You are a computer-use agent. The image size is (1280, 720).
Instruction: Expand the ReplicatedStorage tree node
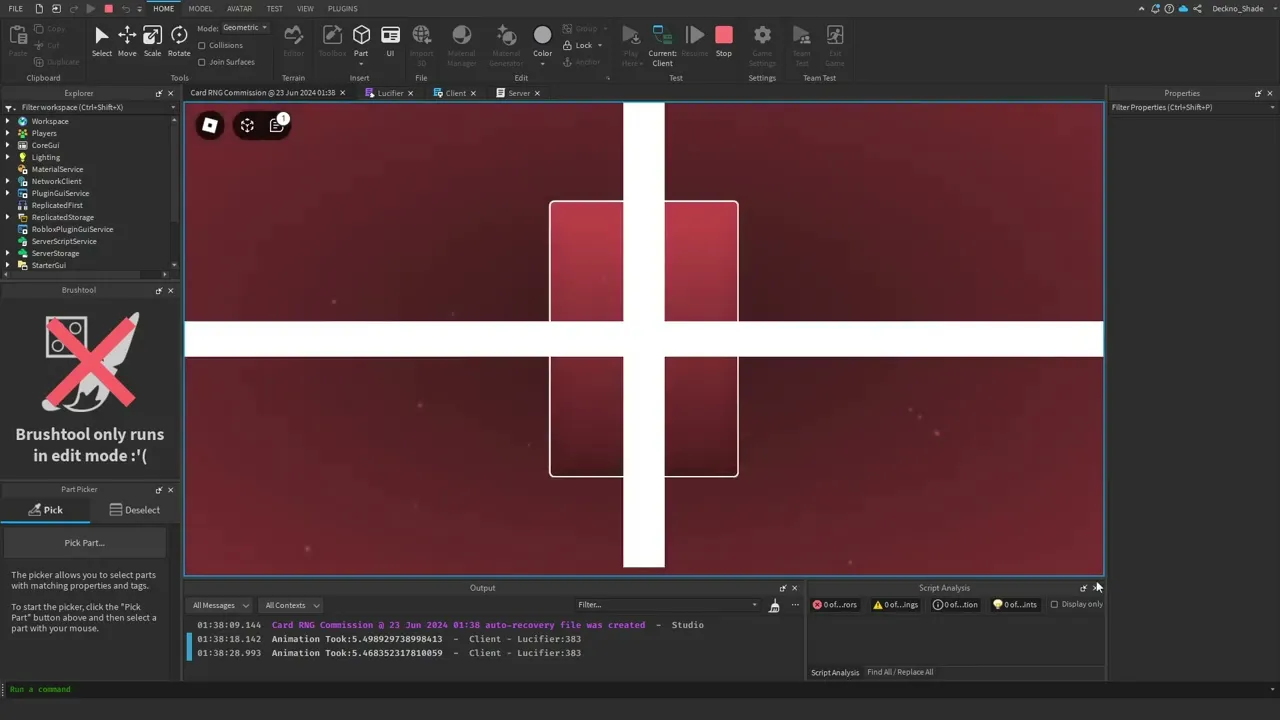point(8,217)
